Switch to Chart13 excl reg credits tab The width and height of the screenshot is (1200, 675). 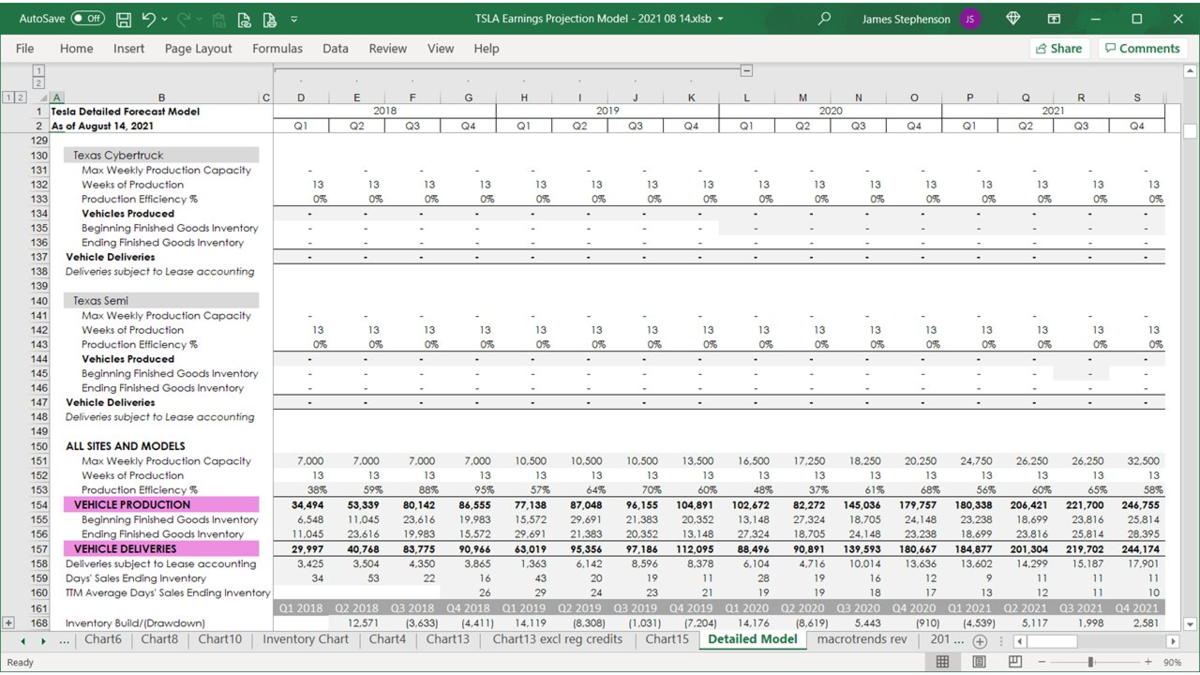click(557, 639)
